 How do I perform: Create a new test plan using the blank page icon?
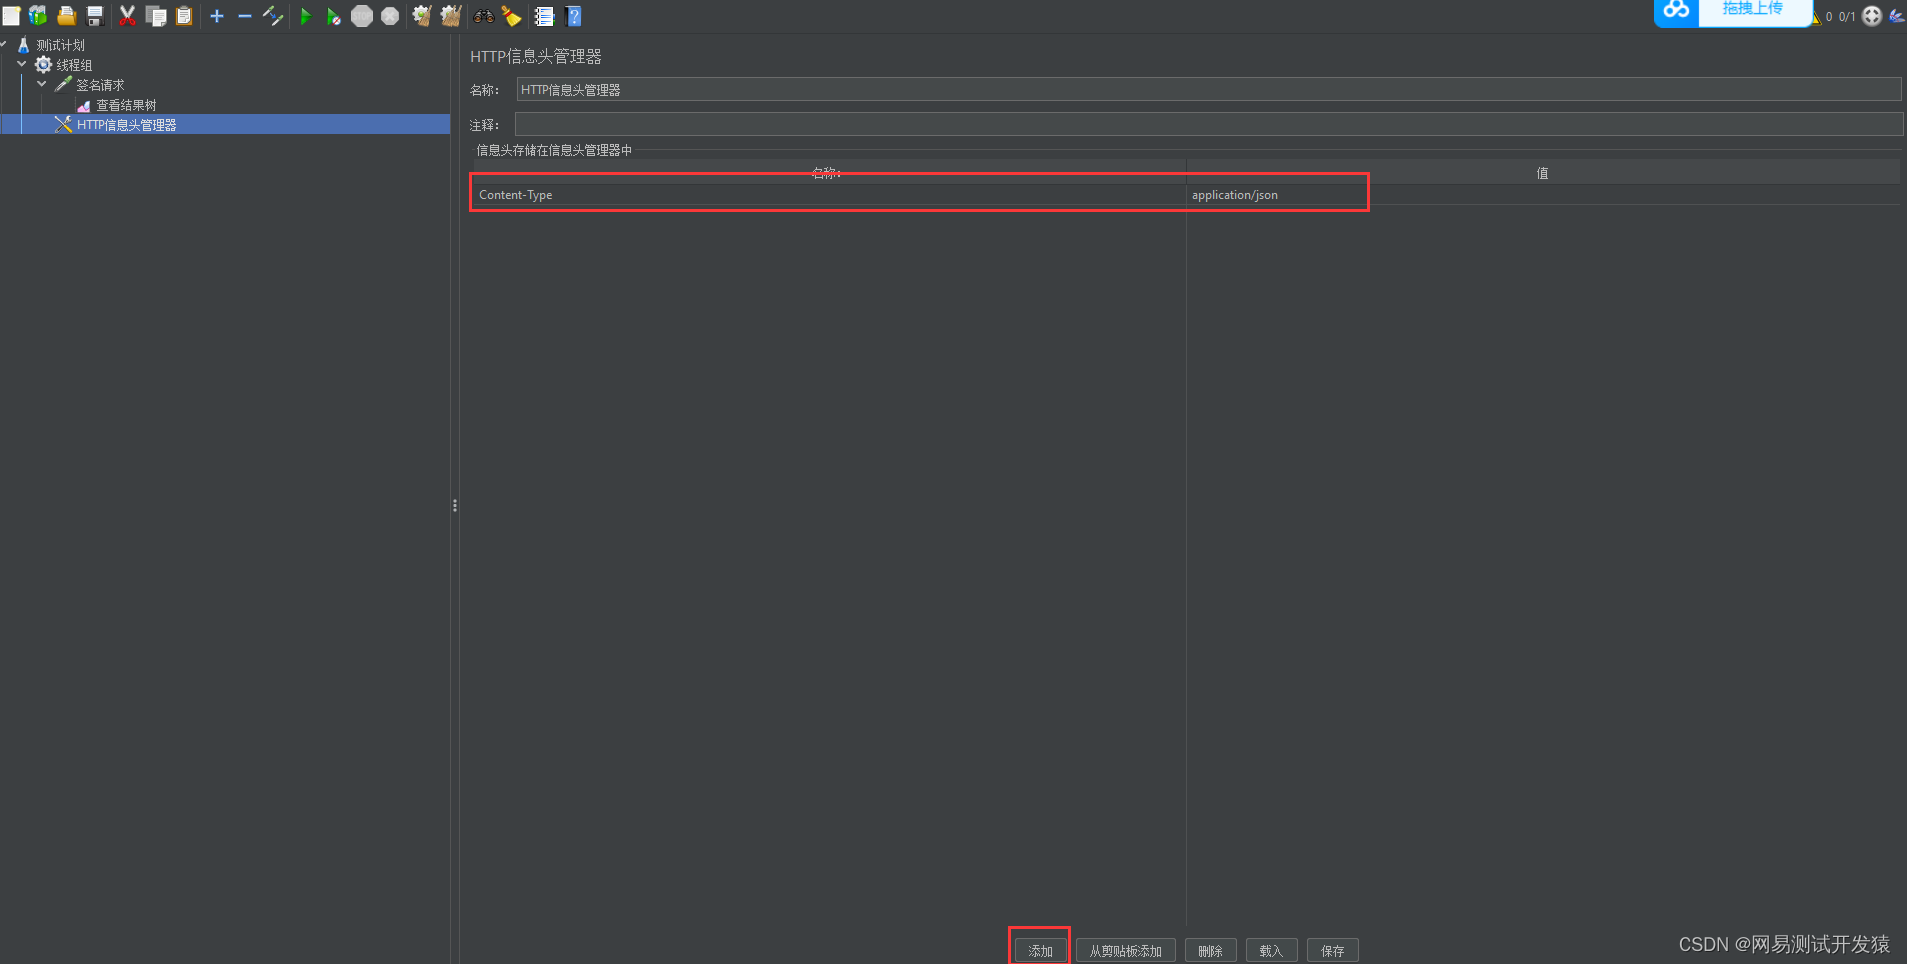(x=11, y=16)
